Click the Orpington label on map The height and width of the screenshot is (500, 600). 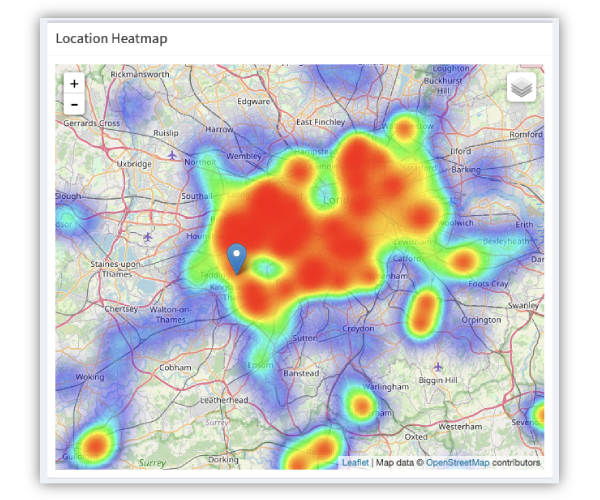(x=482, y=320)
